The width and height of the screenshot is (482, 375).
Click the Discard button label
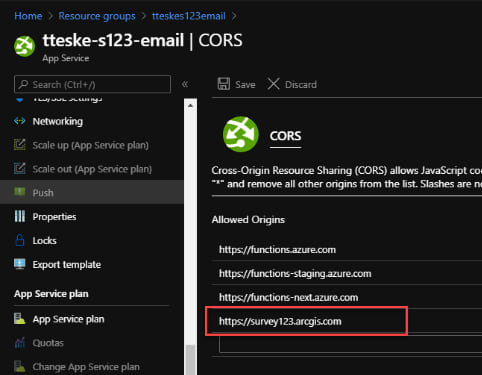301,85
